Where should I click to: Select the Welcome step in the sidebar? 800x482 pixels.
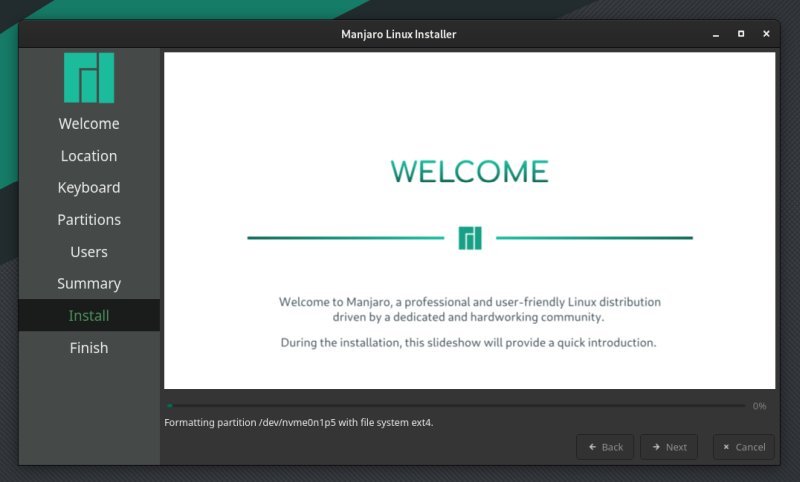coord(89,124)
